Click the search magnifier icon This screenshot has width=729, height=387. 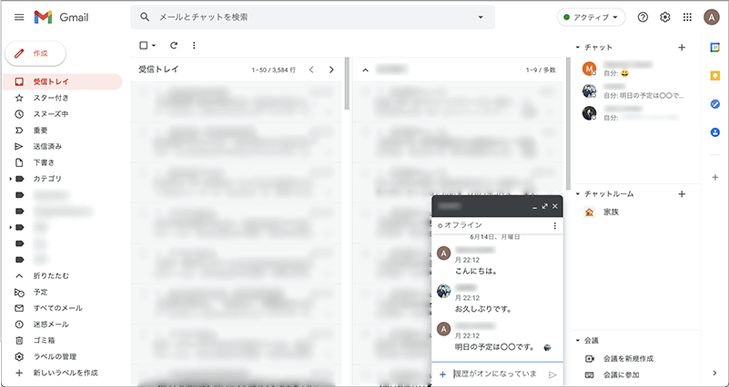click(145, 17)
